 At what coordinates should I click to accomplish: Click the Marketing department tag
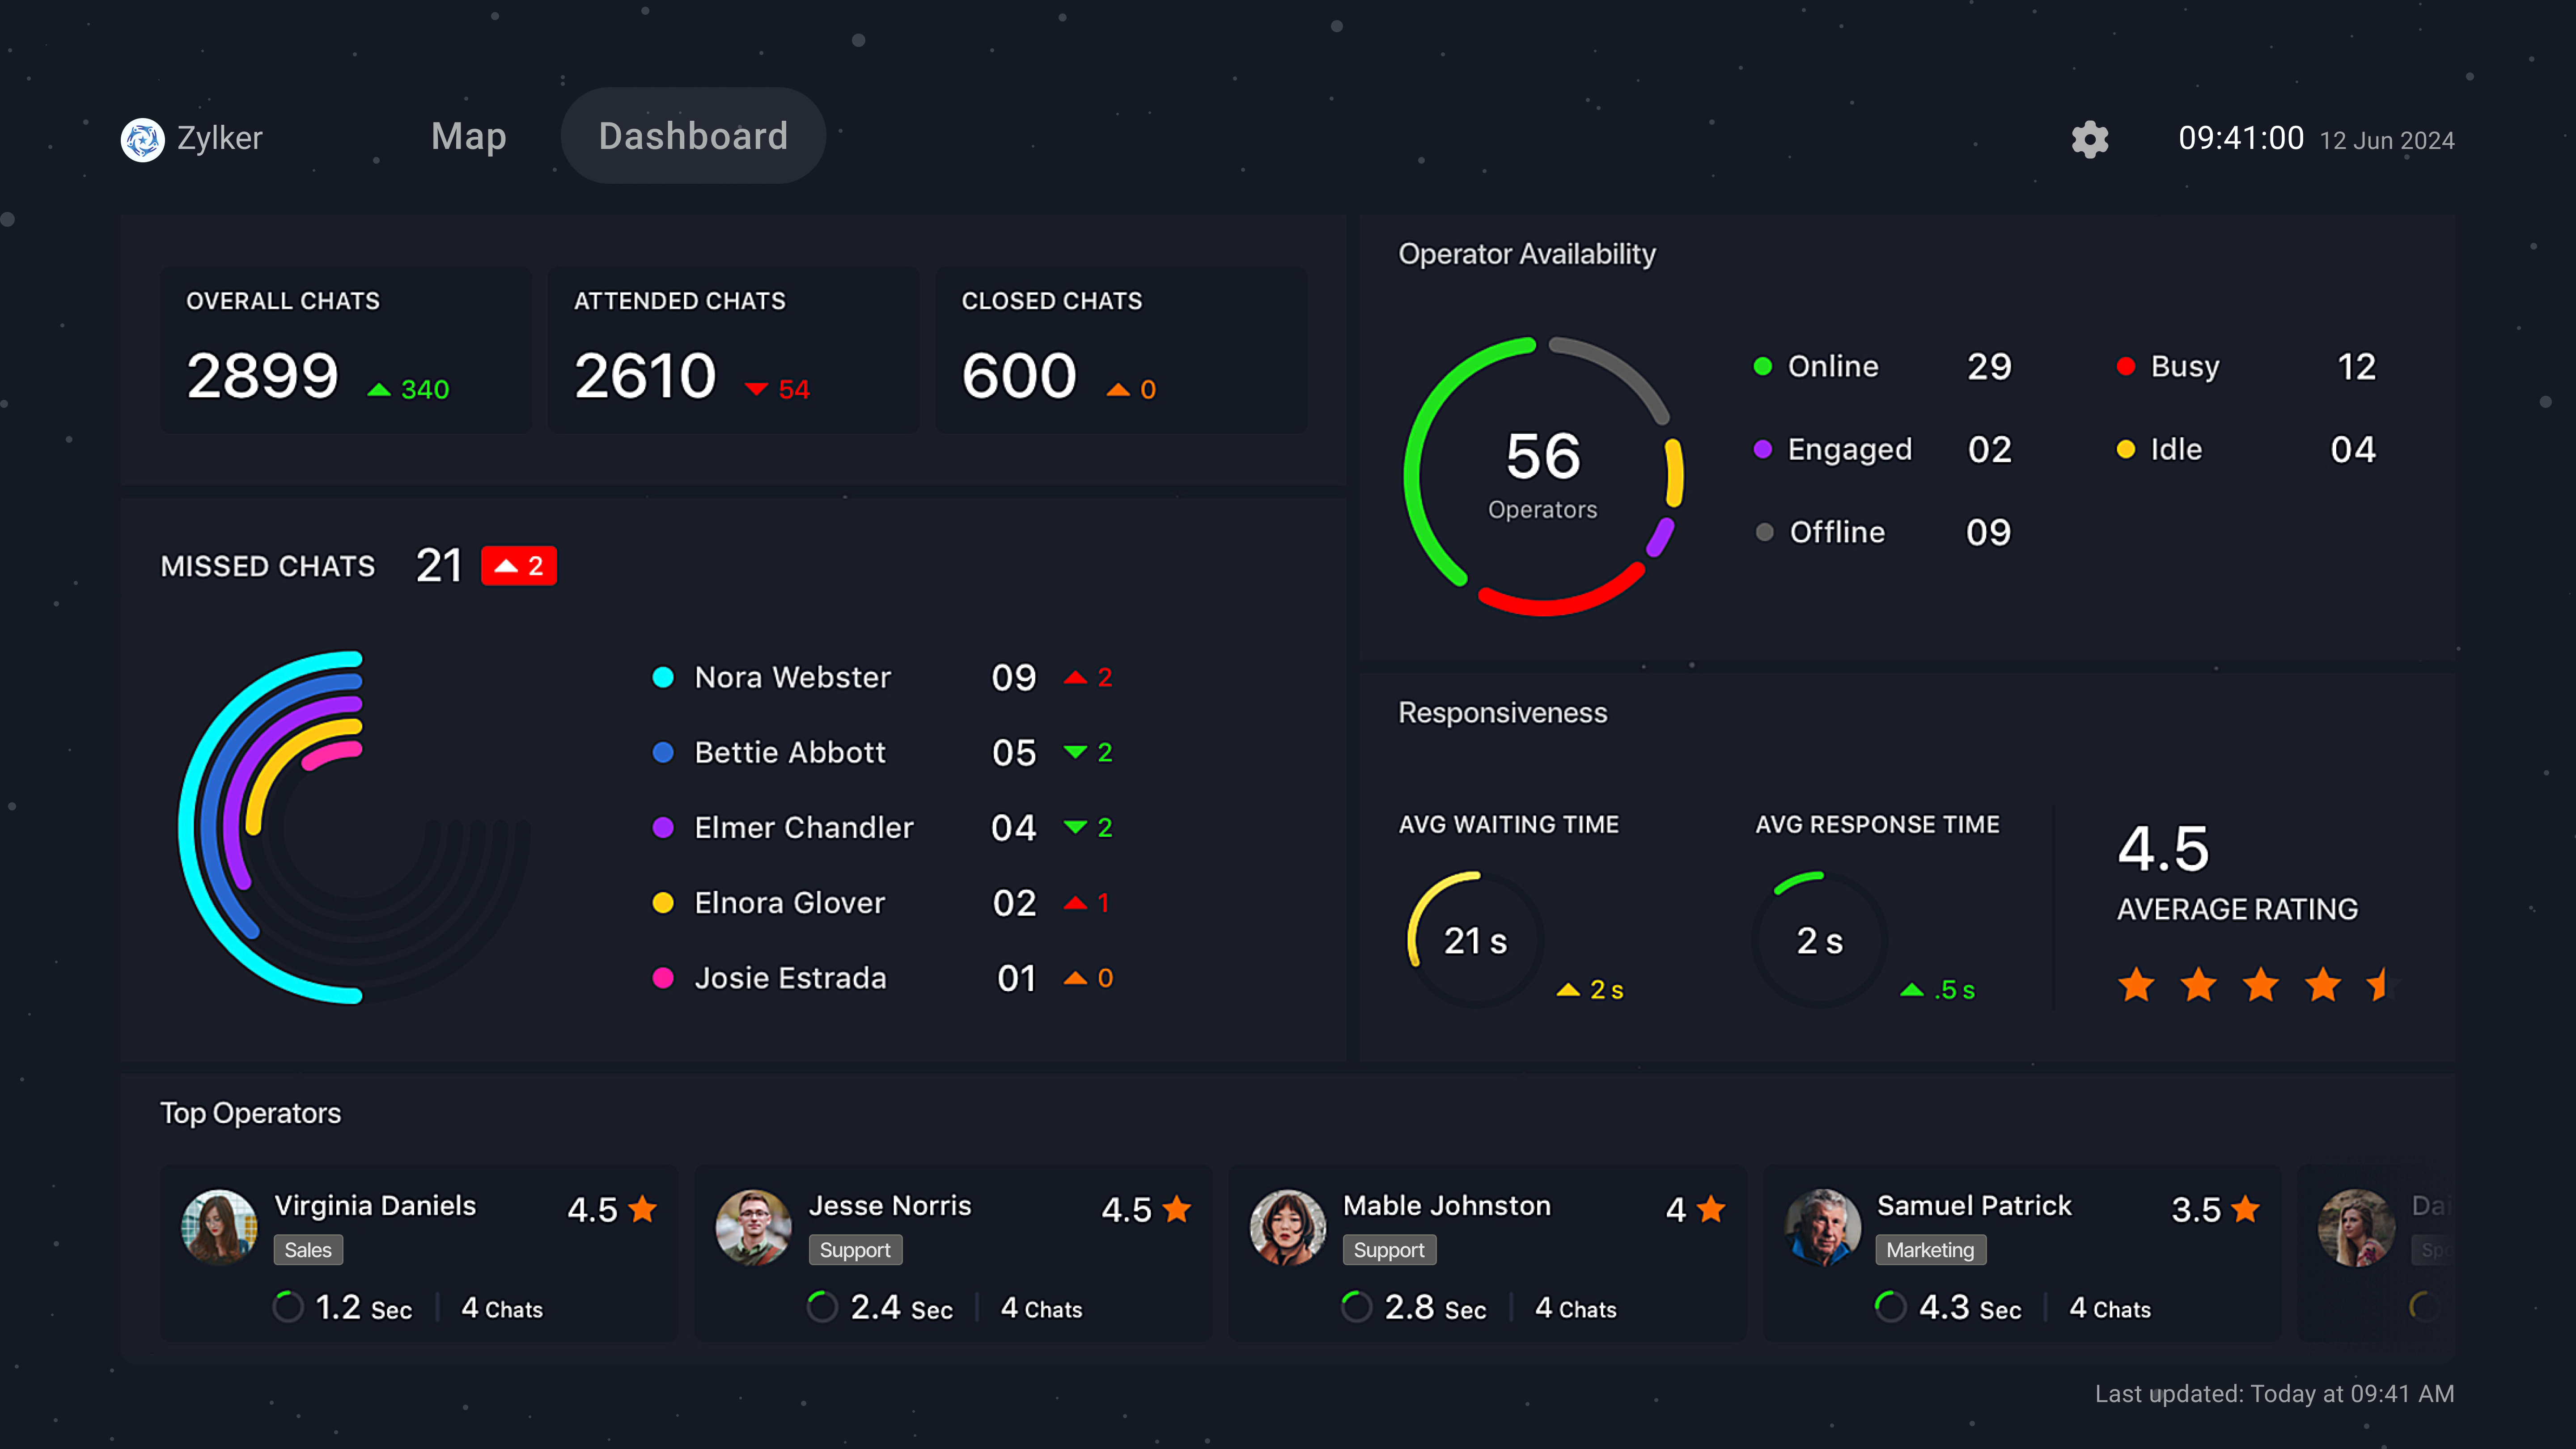coord(1930,1250)
